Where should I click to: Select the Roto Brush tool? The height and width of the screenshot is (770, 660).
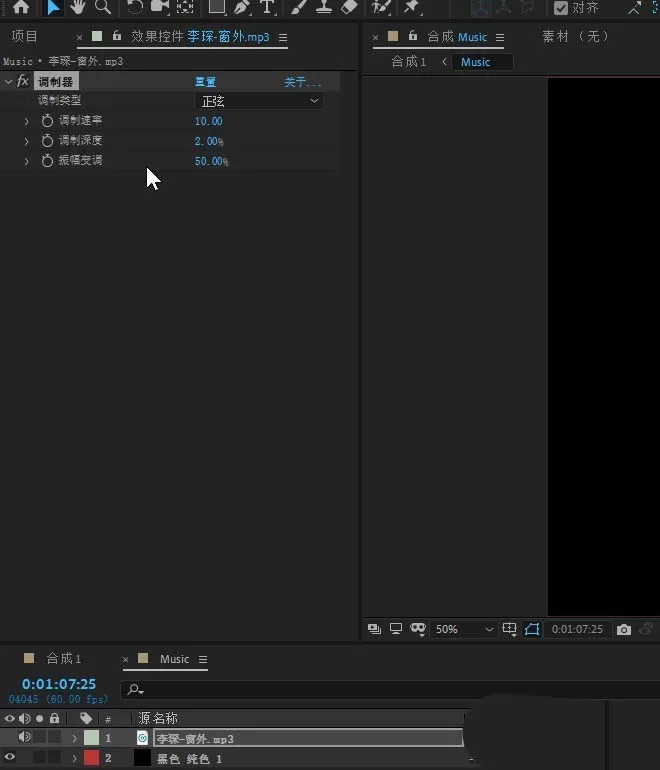point(381,7)
